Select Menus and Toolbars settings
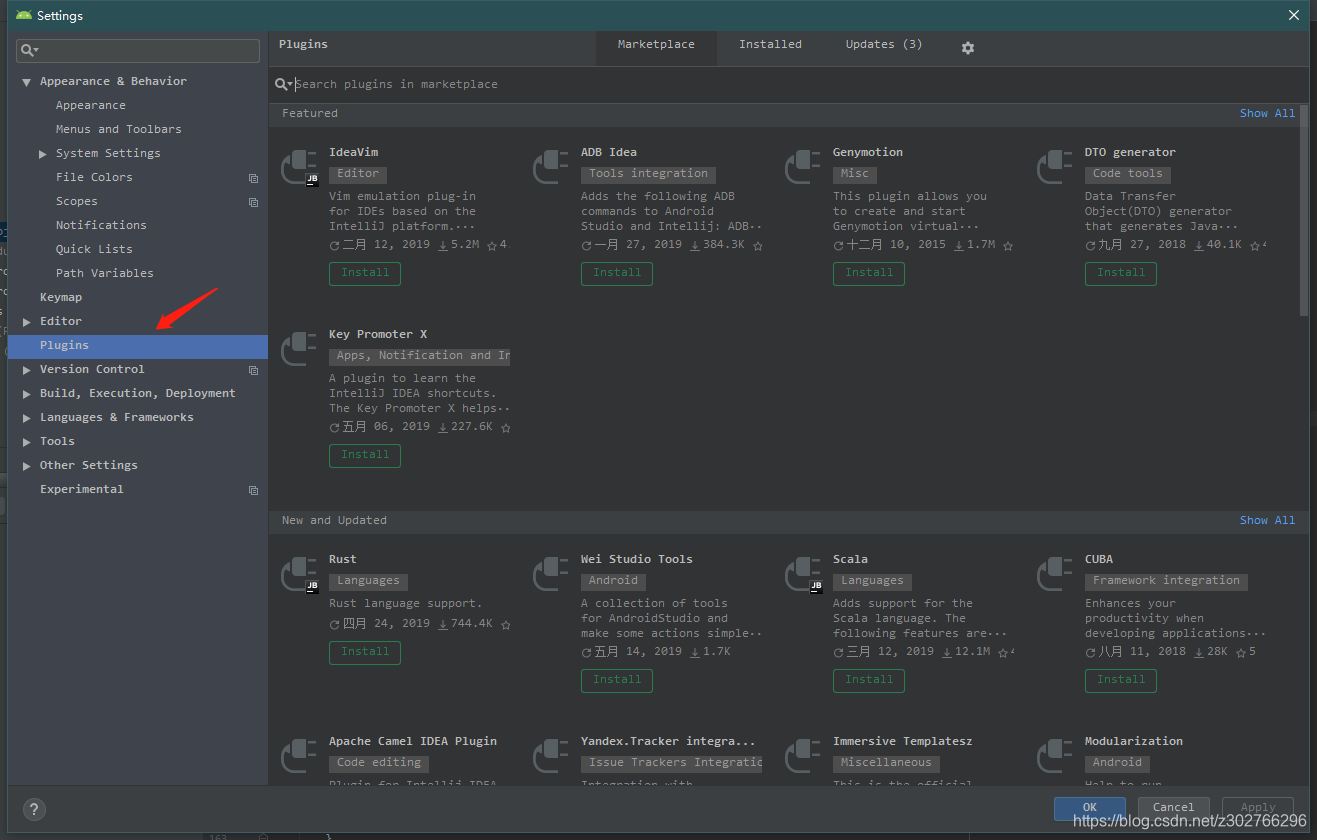Image resolution: width=1317 pixels, height=840 pixels. pos(119,130)
